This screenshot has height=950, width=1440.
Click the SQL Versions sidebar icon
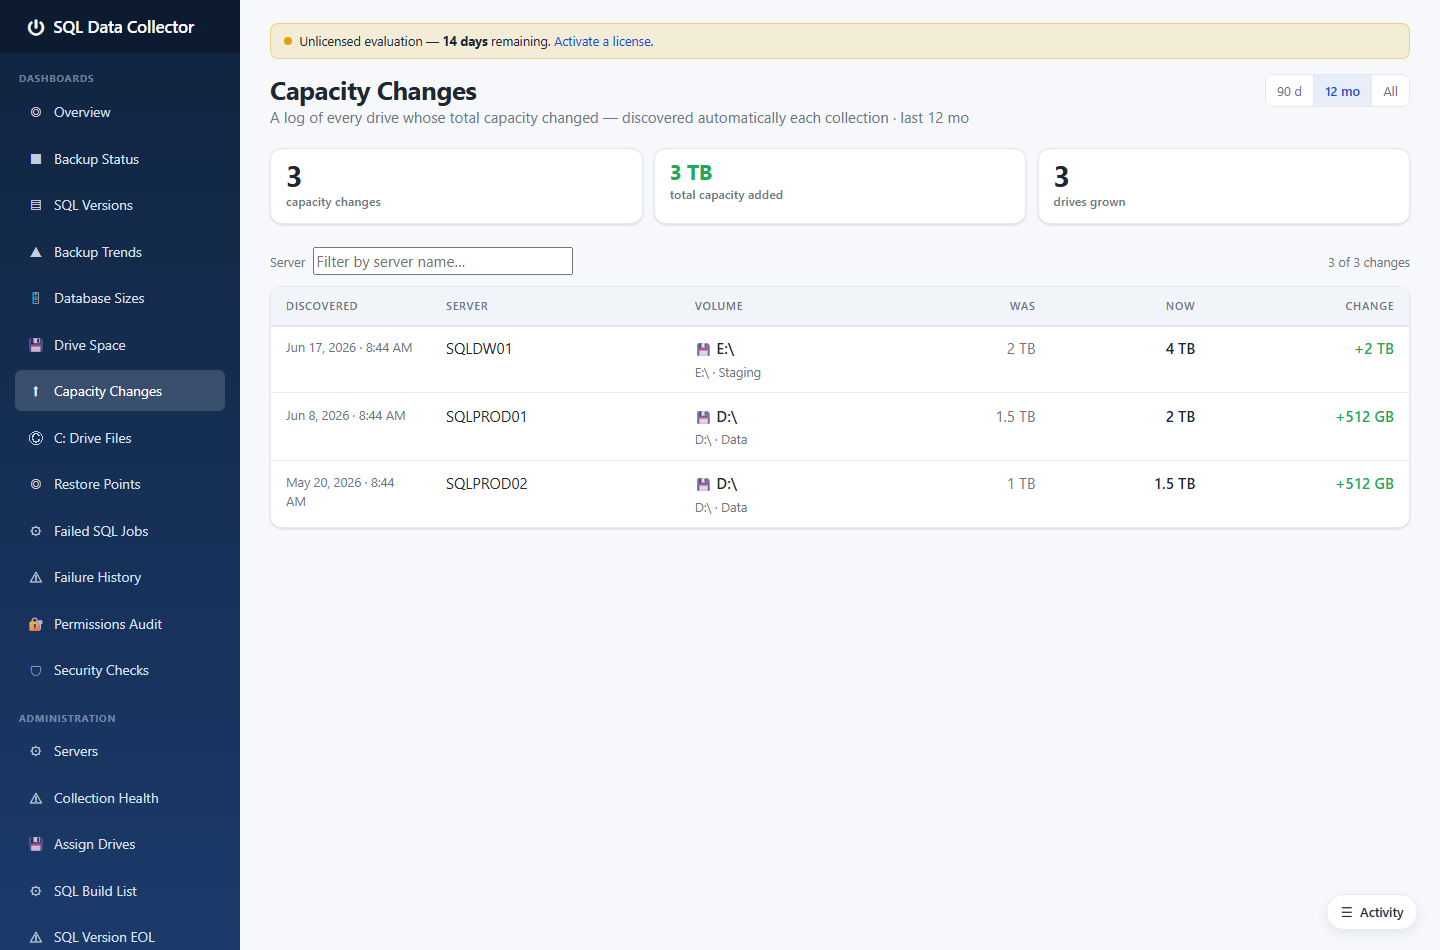[36, 205]
